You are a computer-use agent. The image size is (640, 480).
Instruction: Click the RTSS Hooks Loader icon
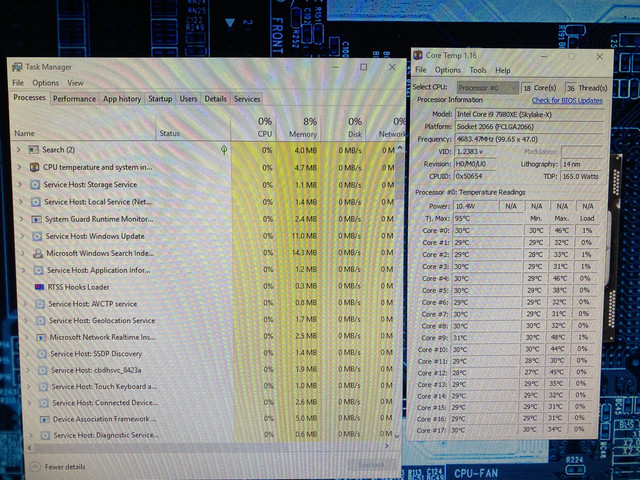(39, 287)
